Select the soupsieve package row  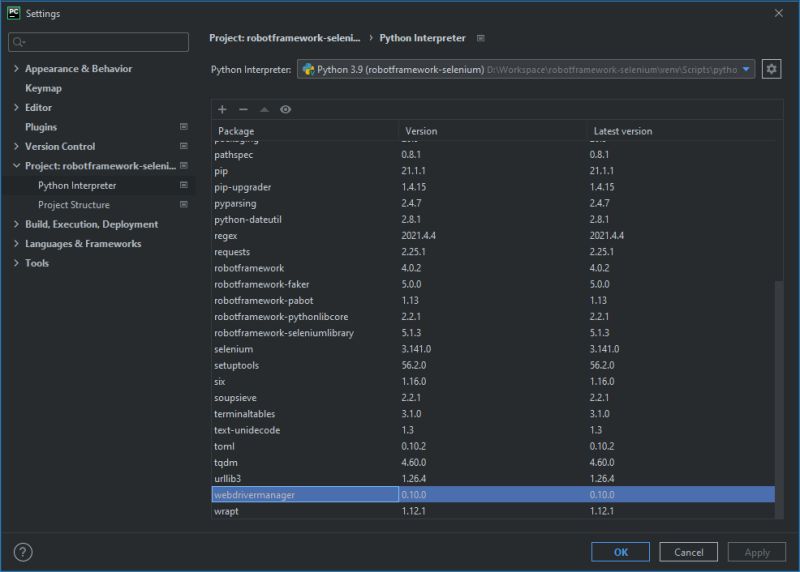[x=493, y=397]
